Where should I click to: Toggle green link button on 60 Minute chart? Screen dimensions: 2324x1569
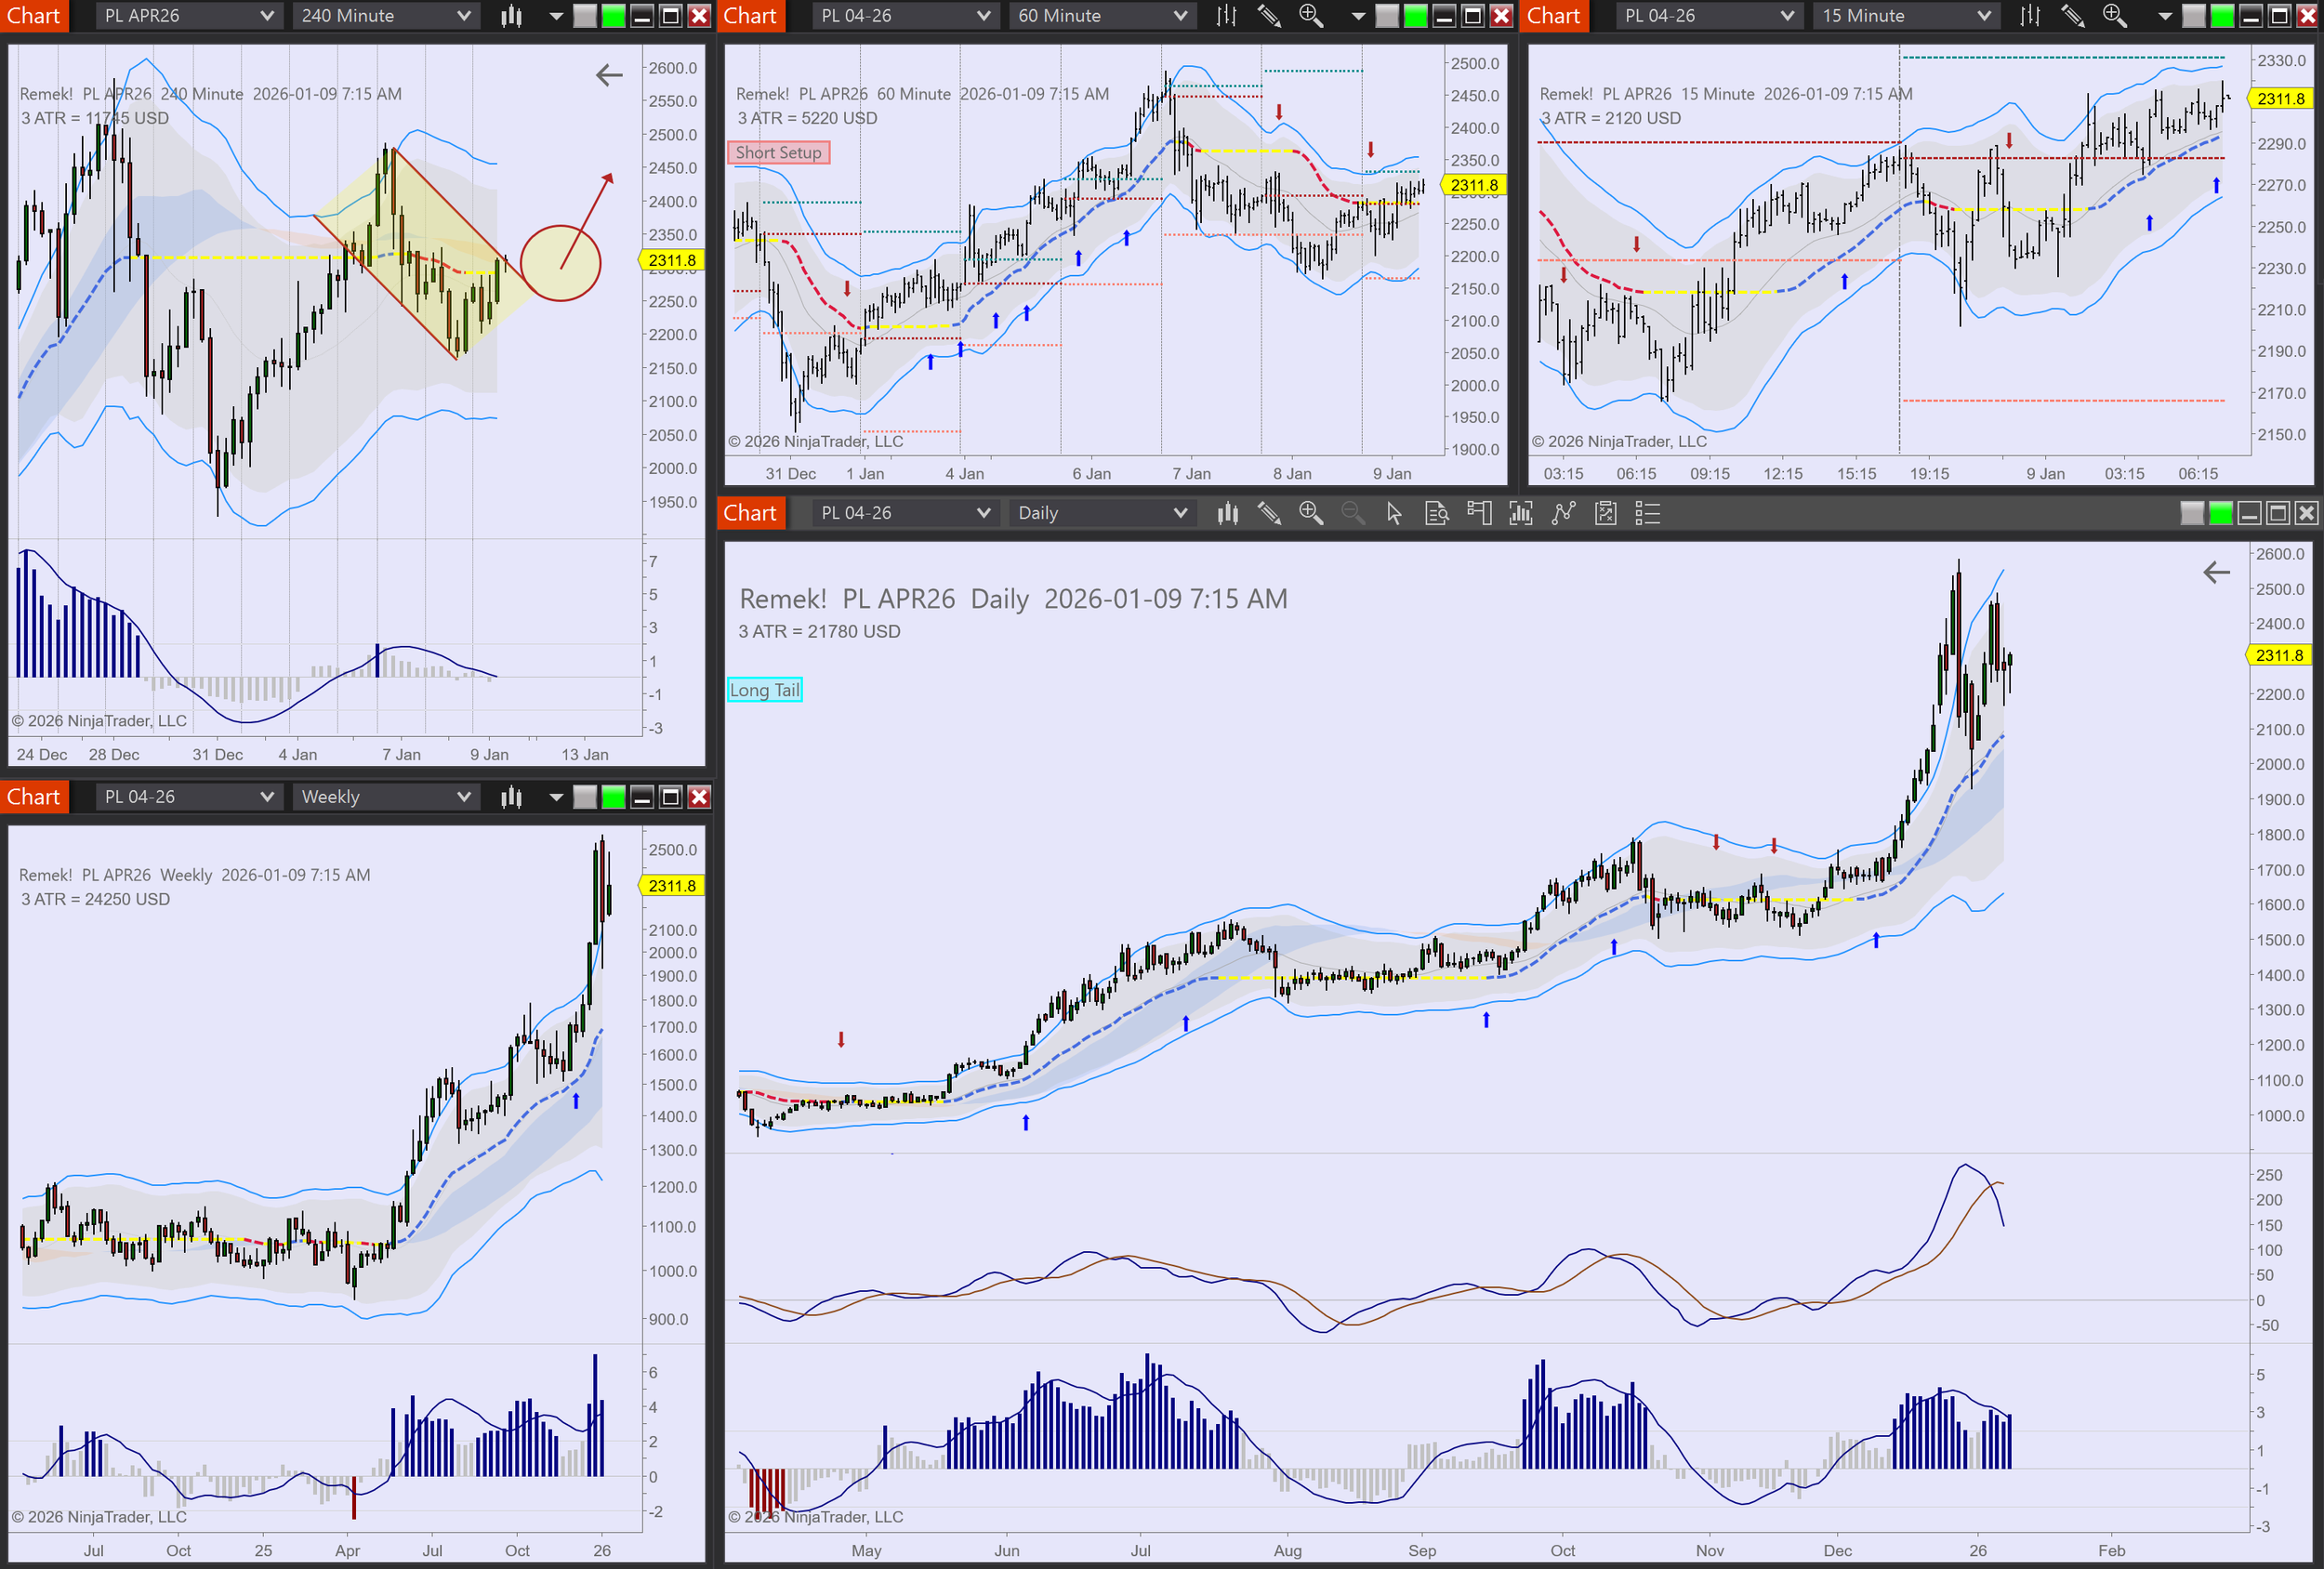click(x=1415, y=15)
